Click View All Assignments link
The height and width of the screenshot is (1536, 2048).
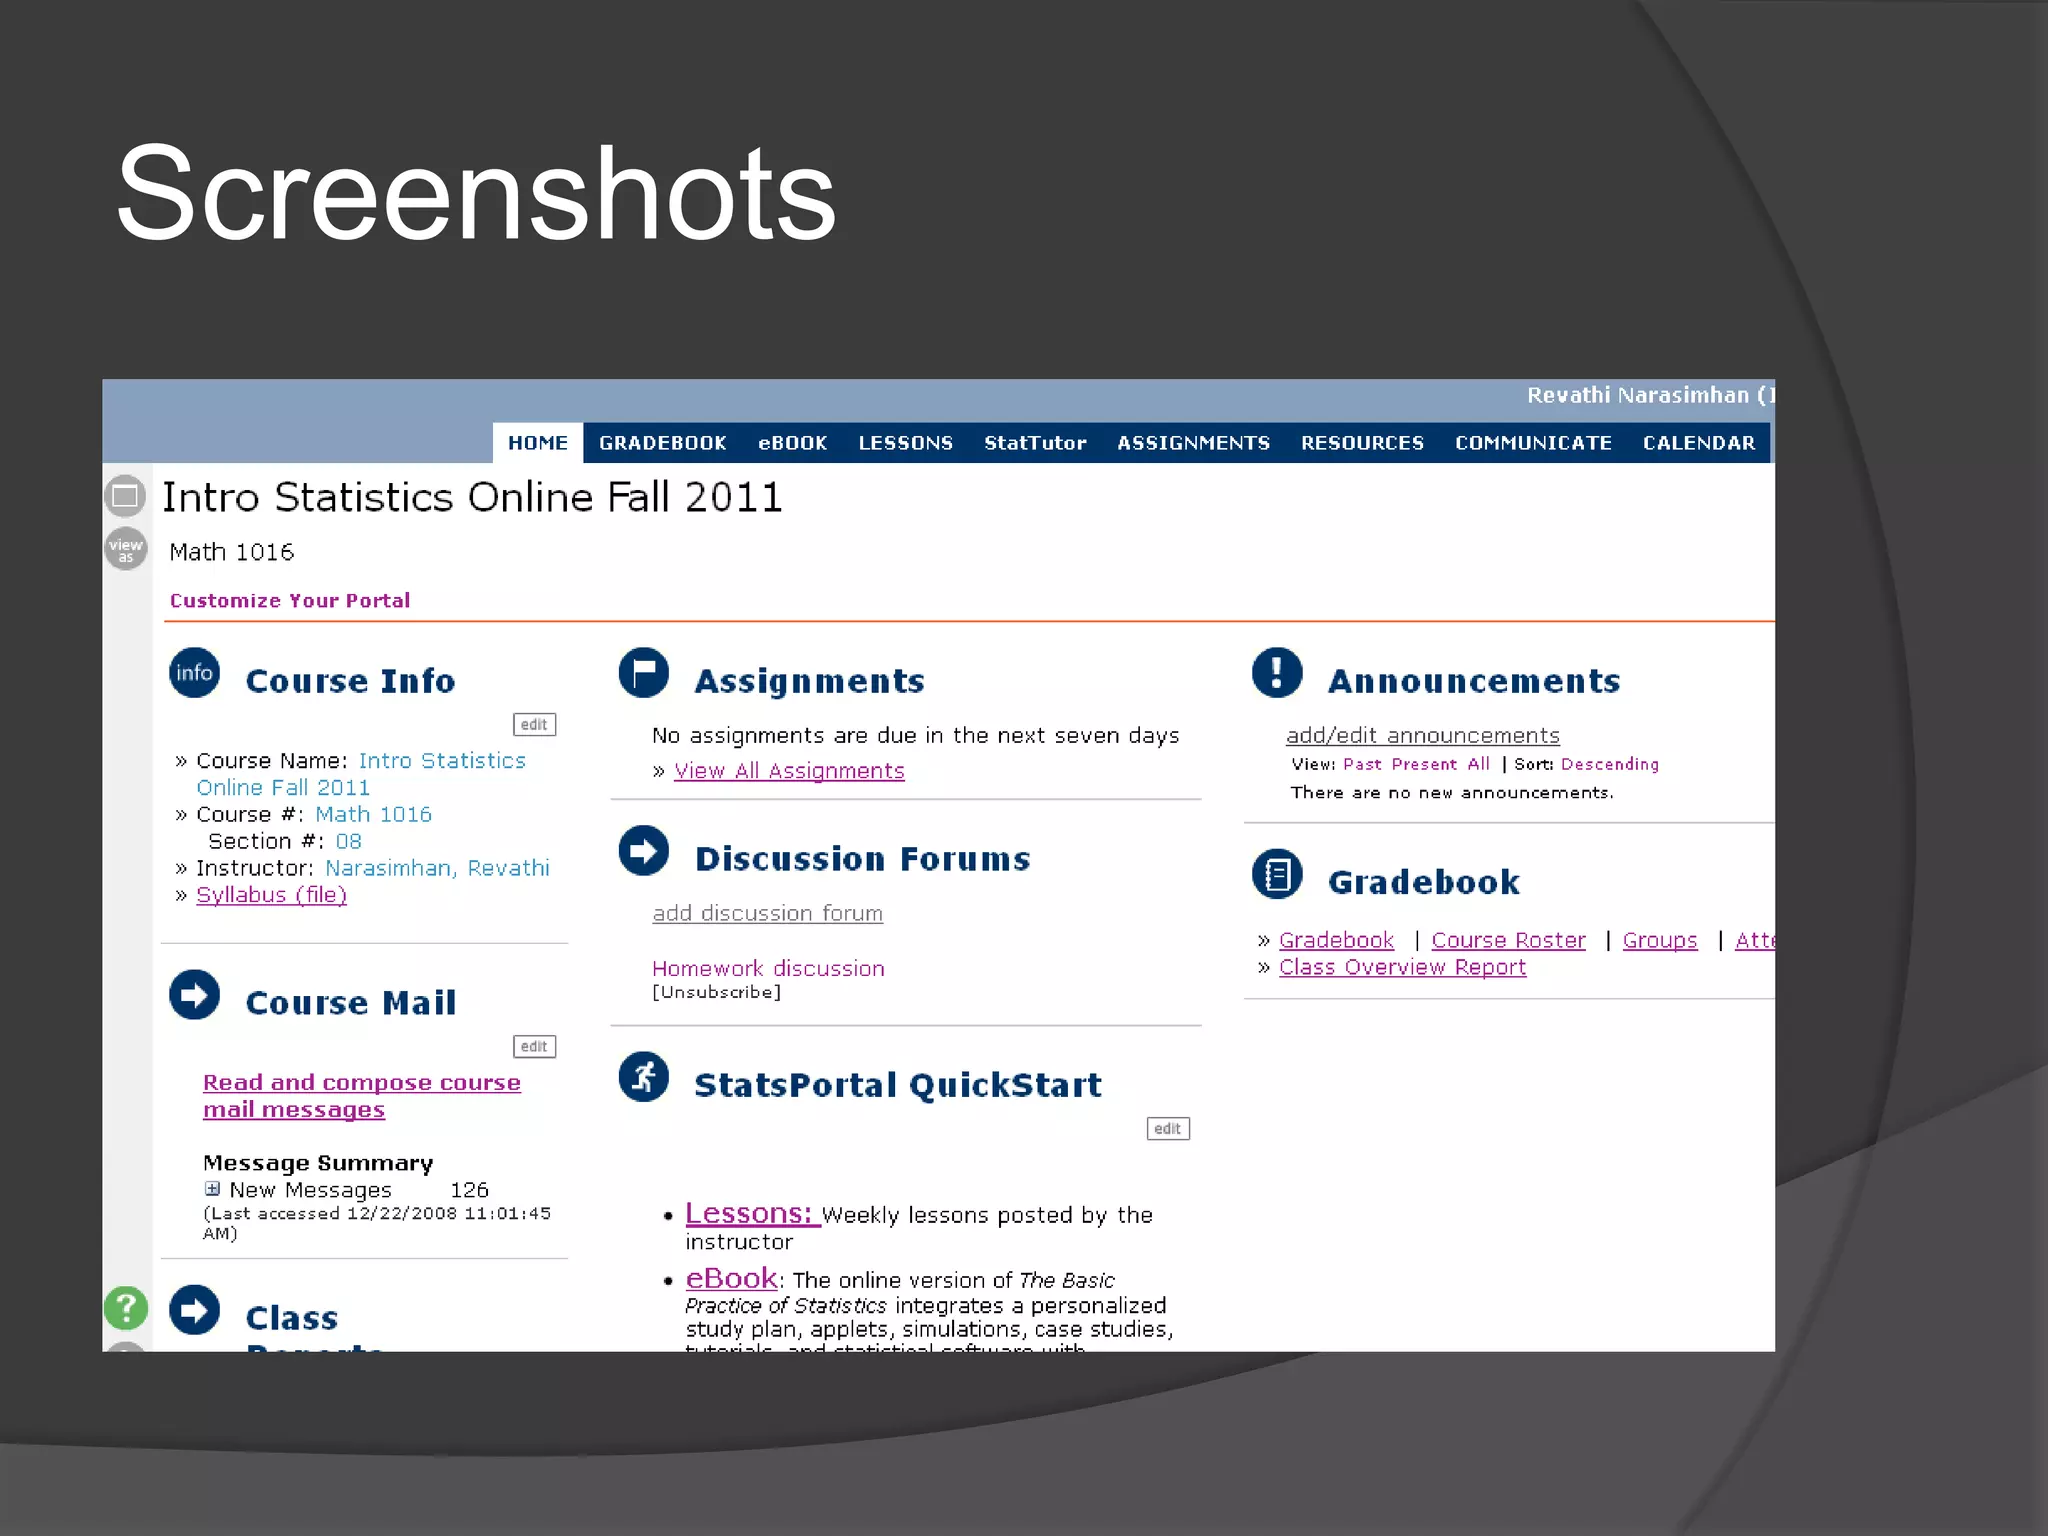tap(789, 771)
